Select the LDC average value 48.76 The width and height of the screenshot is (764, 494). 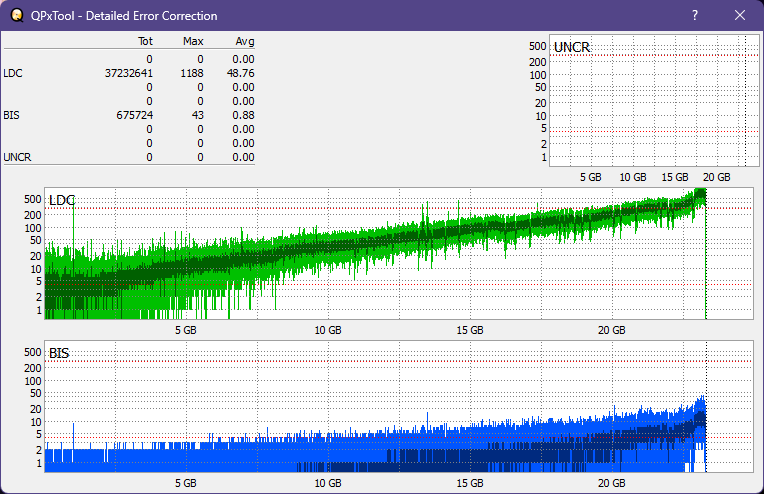click(x=241, y=73)
